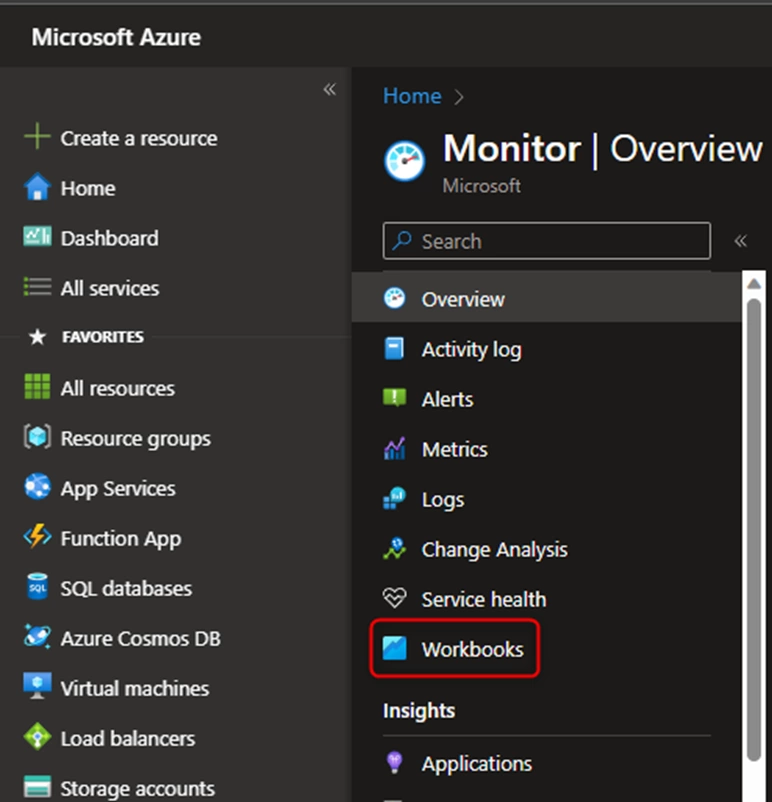772x802 pixels.
Task: Click the FAVORITES star icon
Action: point(37,337)
